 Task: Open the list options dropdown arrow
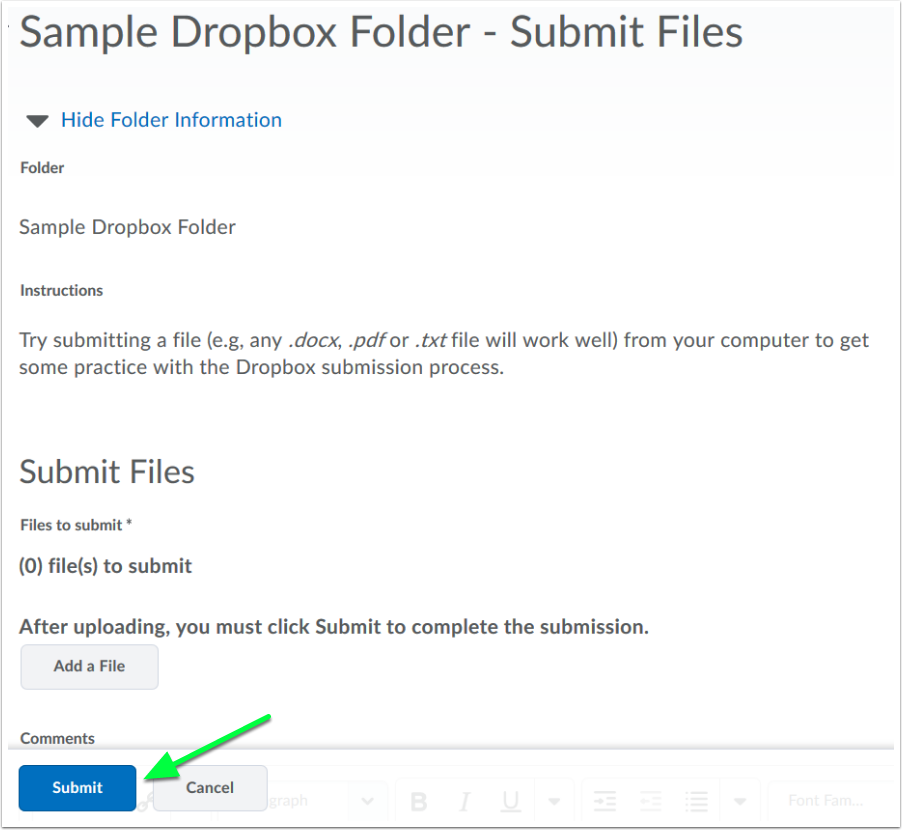740,801
